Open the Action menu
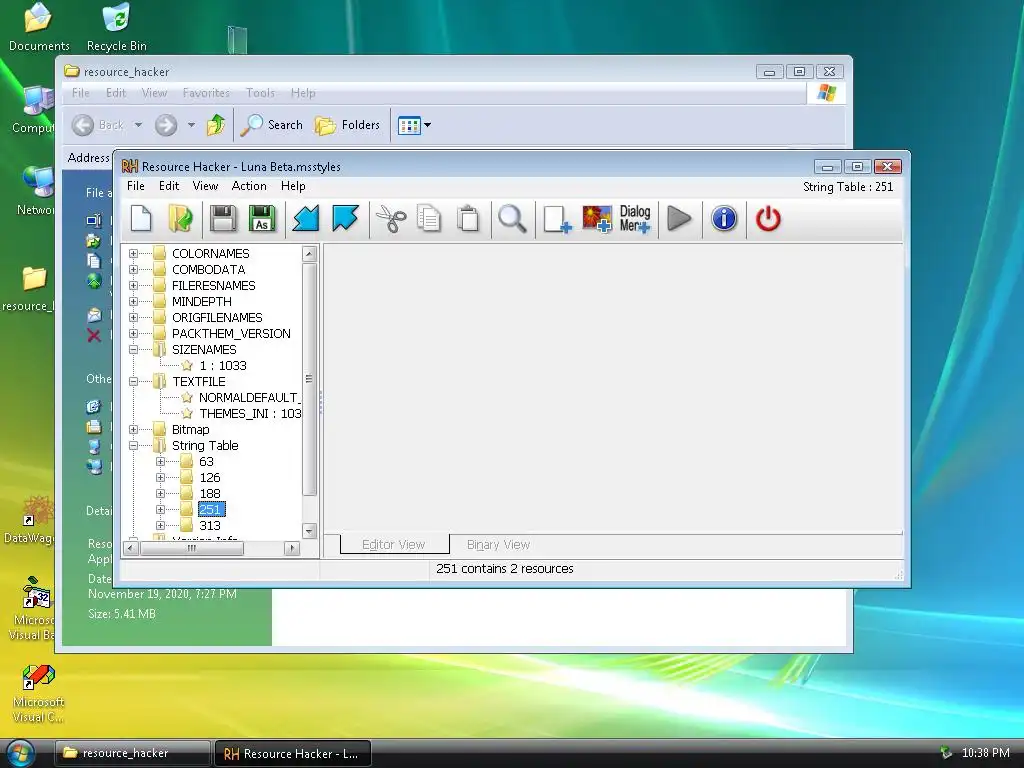The height and width of the screenshot is (768, 1024). (249, 186)
